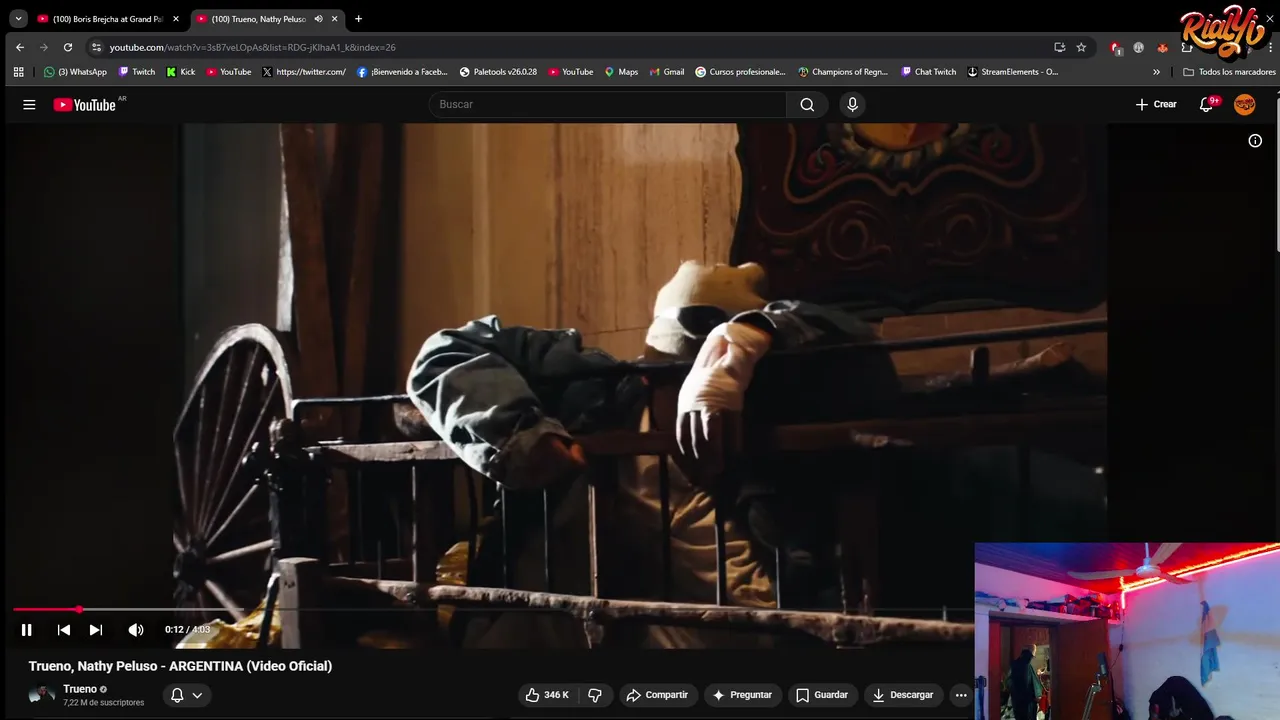Skip to the next video in the player
This screenshot has height=720, width=1280.
[96, 630]
